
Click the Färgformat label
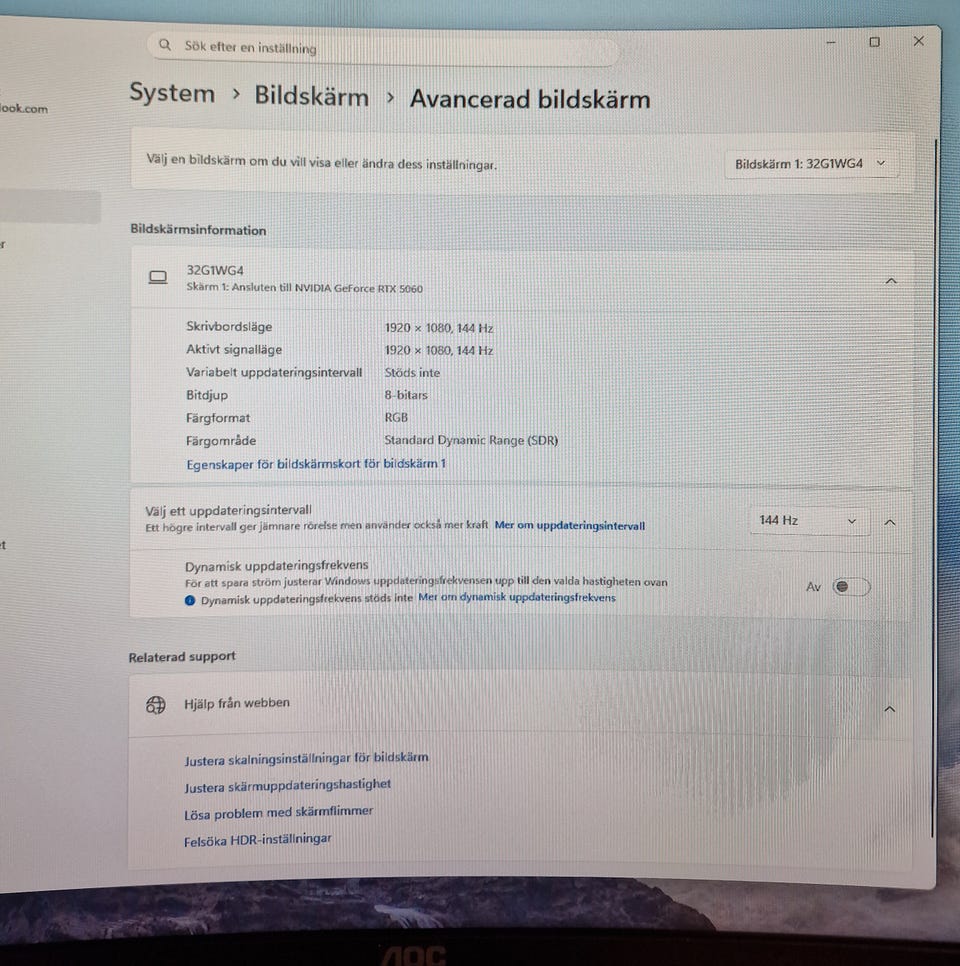pos(218,418)
